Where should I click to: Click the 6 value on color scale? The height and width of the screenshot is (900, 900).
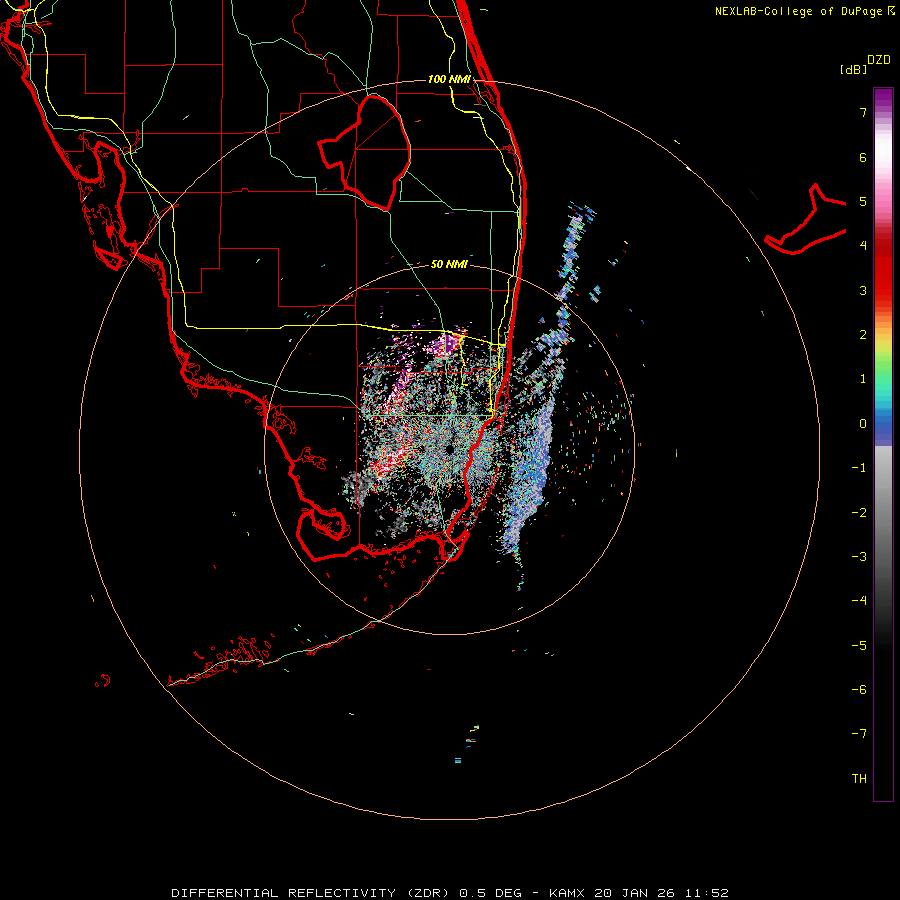click(863, 157)
